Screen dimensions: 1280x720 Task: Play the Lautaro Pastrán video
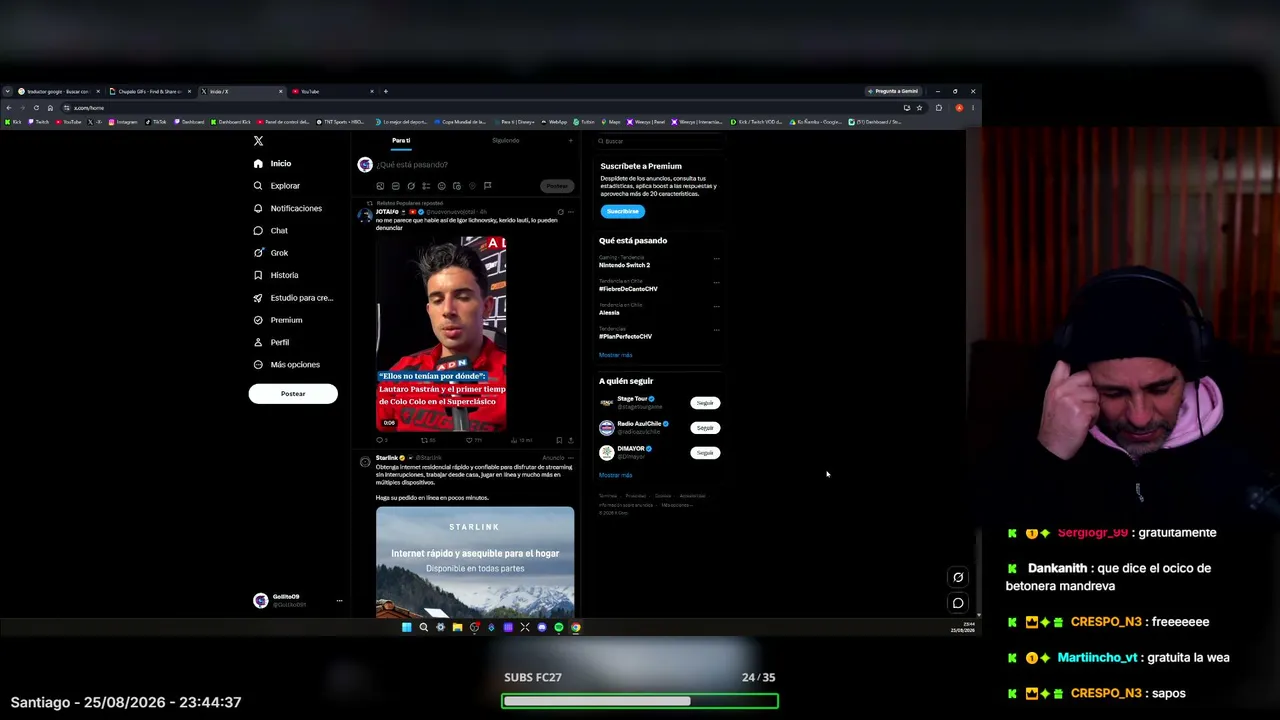(x=441, y=334)
